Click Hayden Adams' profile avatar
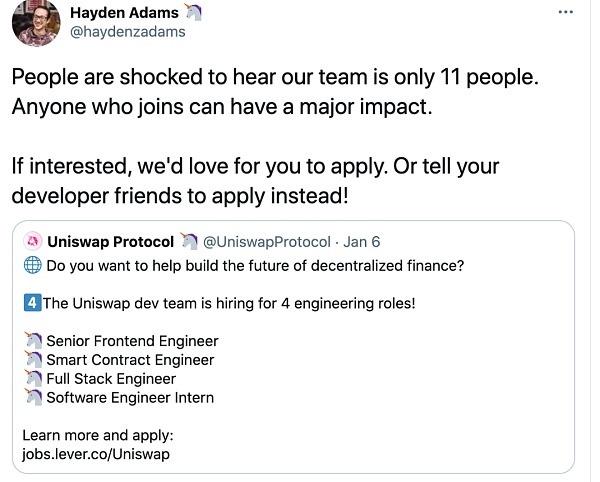Image resolution: width=600 pixels, height=482 pixels. [35, 22]
